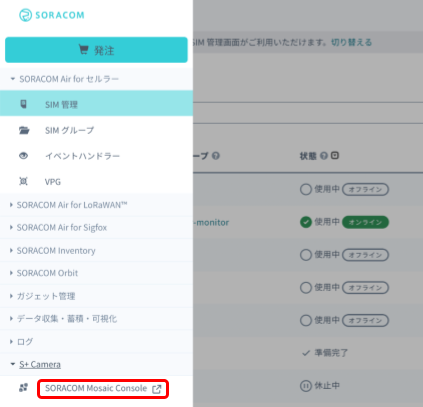Viewport: 423px width, 407px height.
Task: Click the help icon beside 状態 header
Action: click(x=323, y=156)
